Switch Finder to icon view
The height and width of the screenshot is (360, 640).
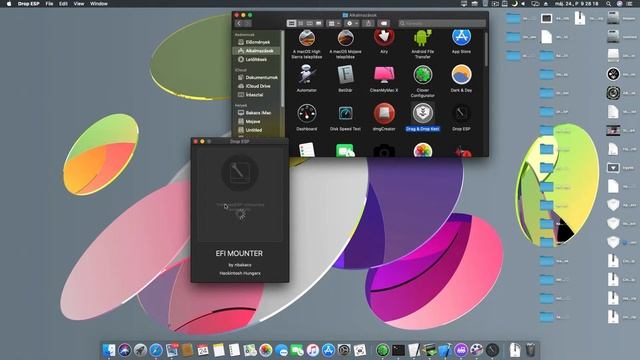[x=291, y=24]
